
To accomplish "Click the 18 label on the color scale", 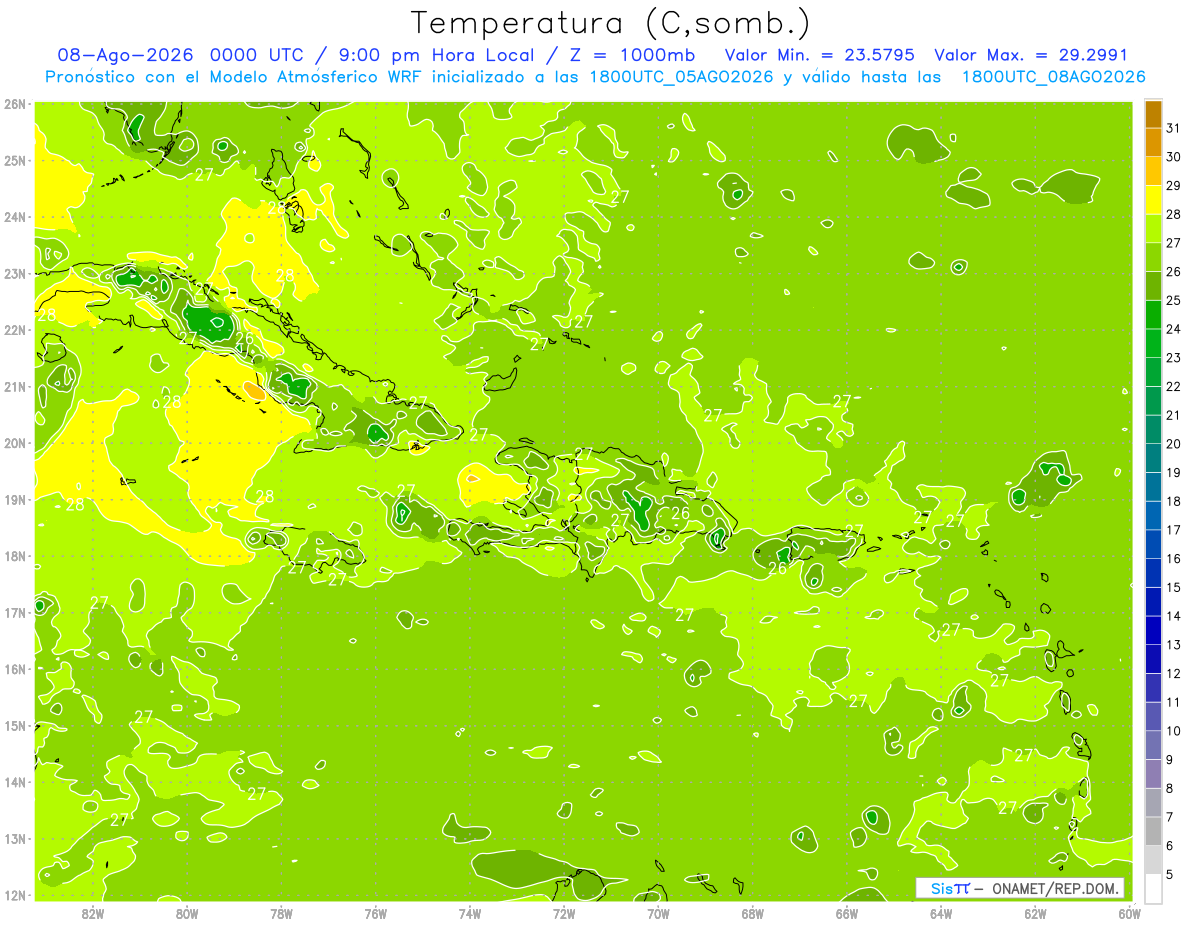I will coord(1173,501).
